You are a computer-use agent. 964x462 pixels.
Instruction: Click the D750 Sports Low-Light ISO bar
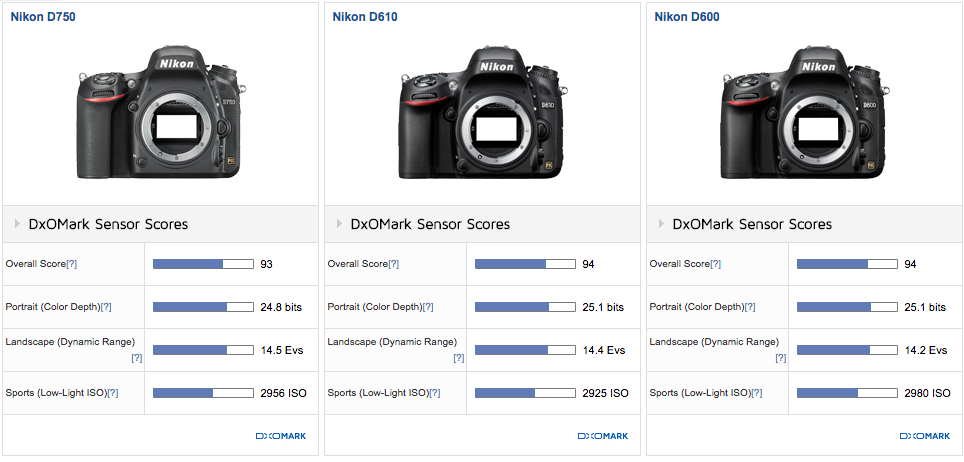tap(203, 393)
